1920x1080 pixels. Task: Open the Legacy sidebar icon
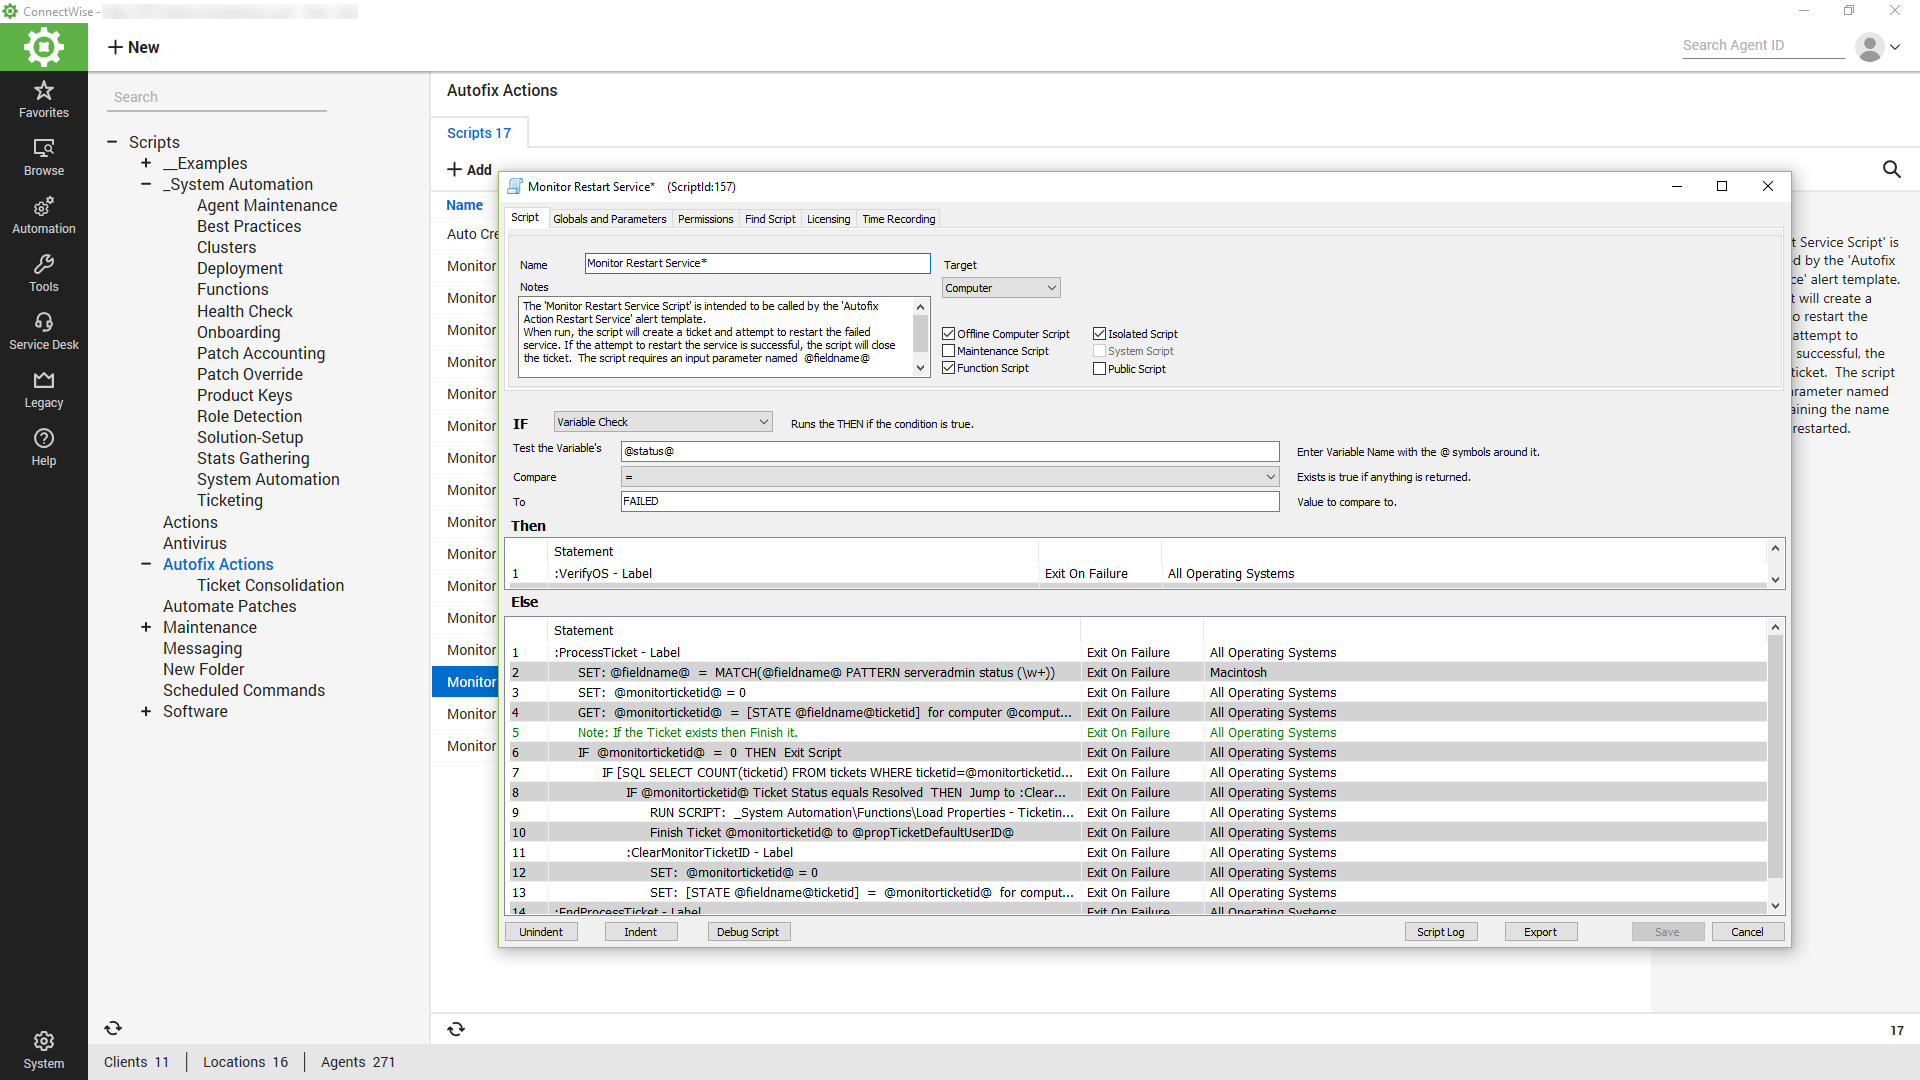click(x=44, y=381)
